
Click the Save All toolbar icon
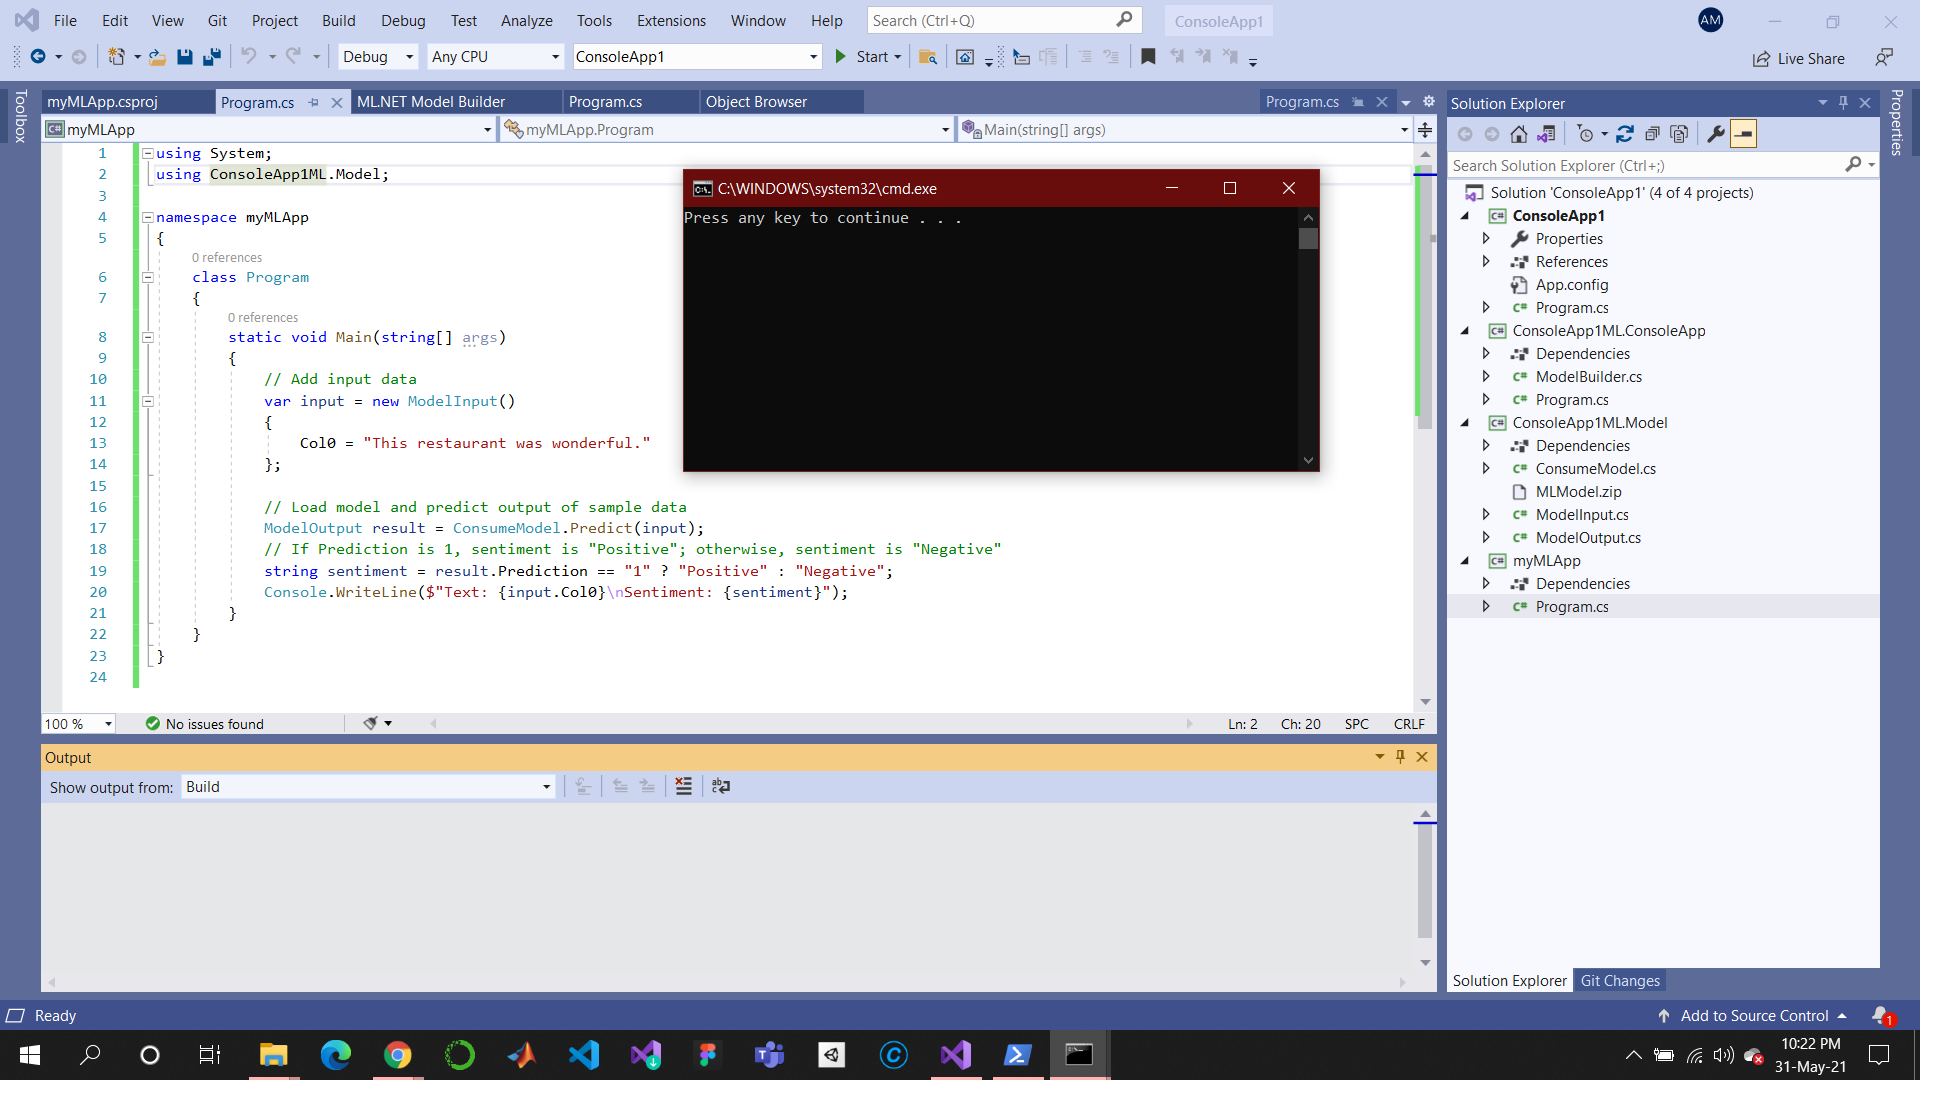click(x=211, y=57)
